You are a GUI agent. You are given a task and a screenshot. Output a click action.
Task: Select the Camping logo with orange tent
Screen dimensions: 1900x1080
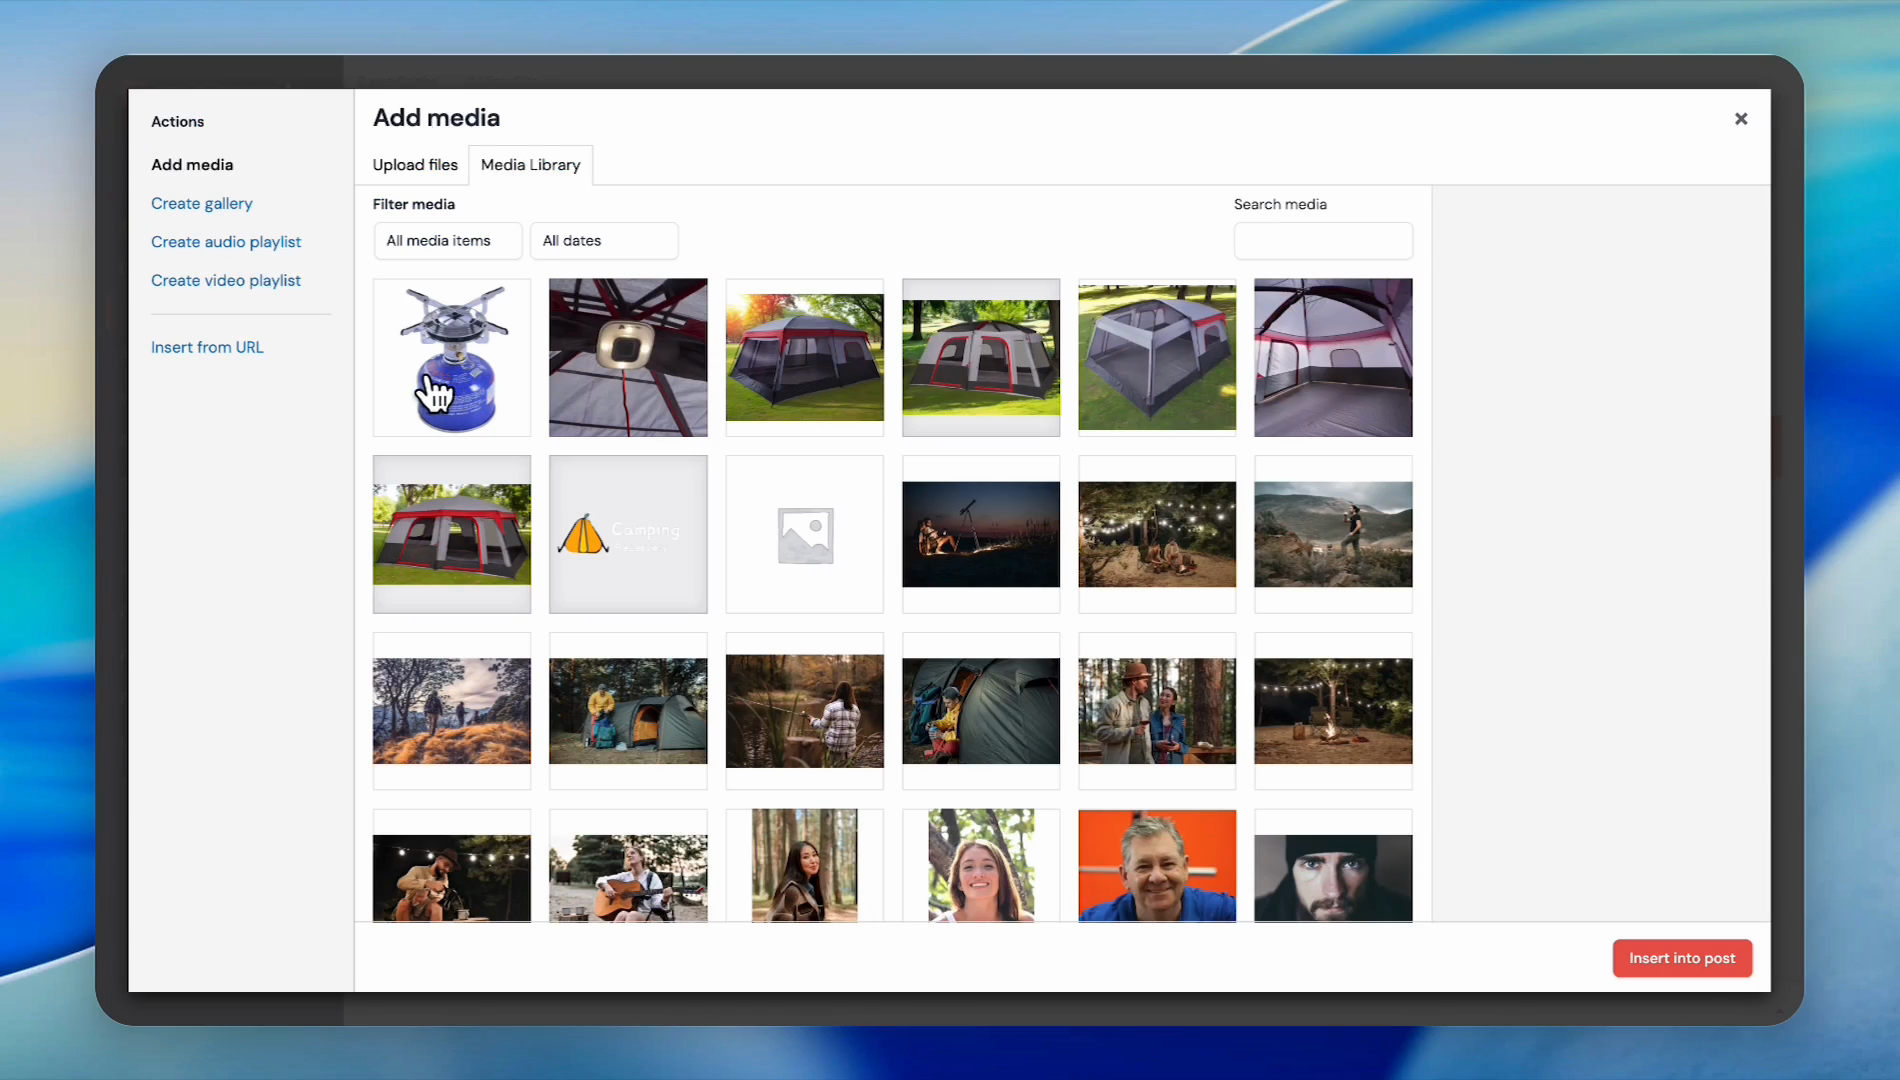click(628, 534)
